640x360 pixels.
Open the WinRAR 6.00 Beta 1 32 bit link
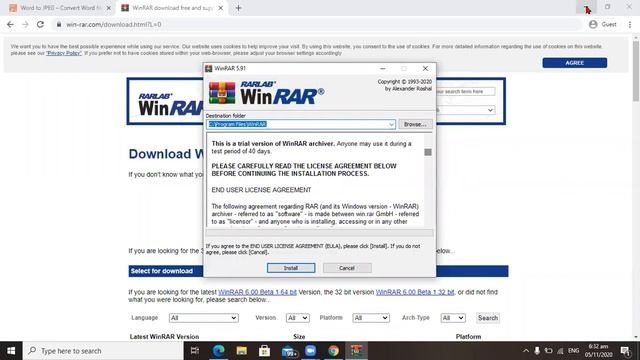pyautogui.click(x=415, y=292)
